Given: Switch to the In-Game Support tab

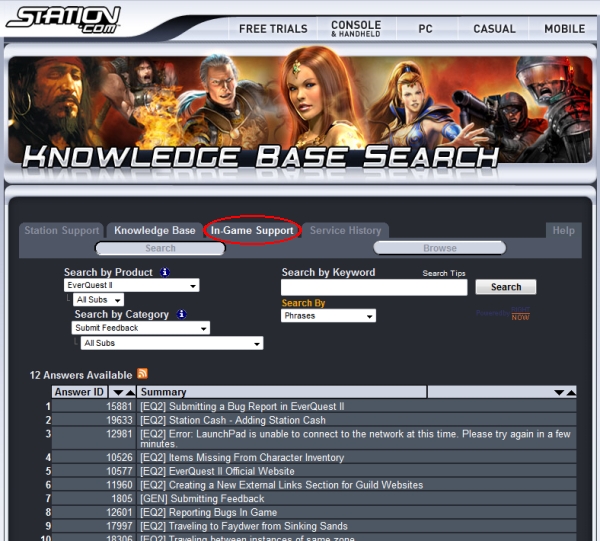Looking at the screenshot, I should pos(252,231).
